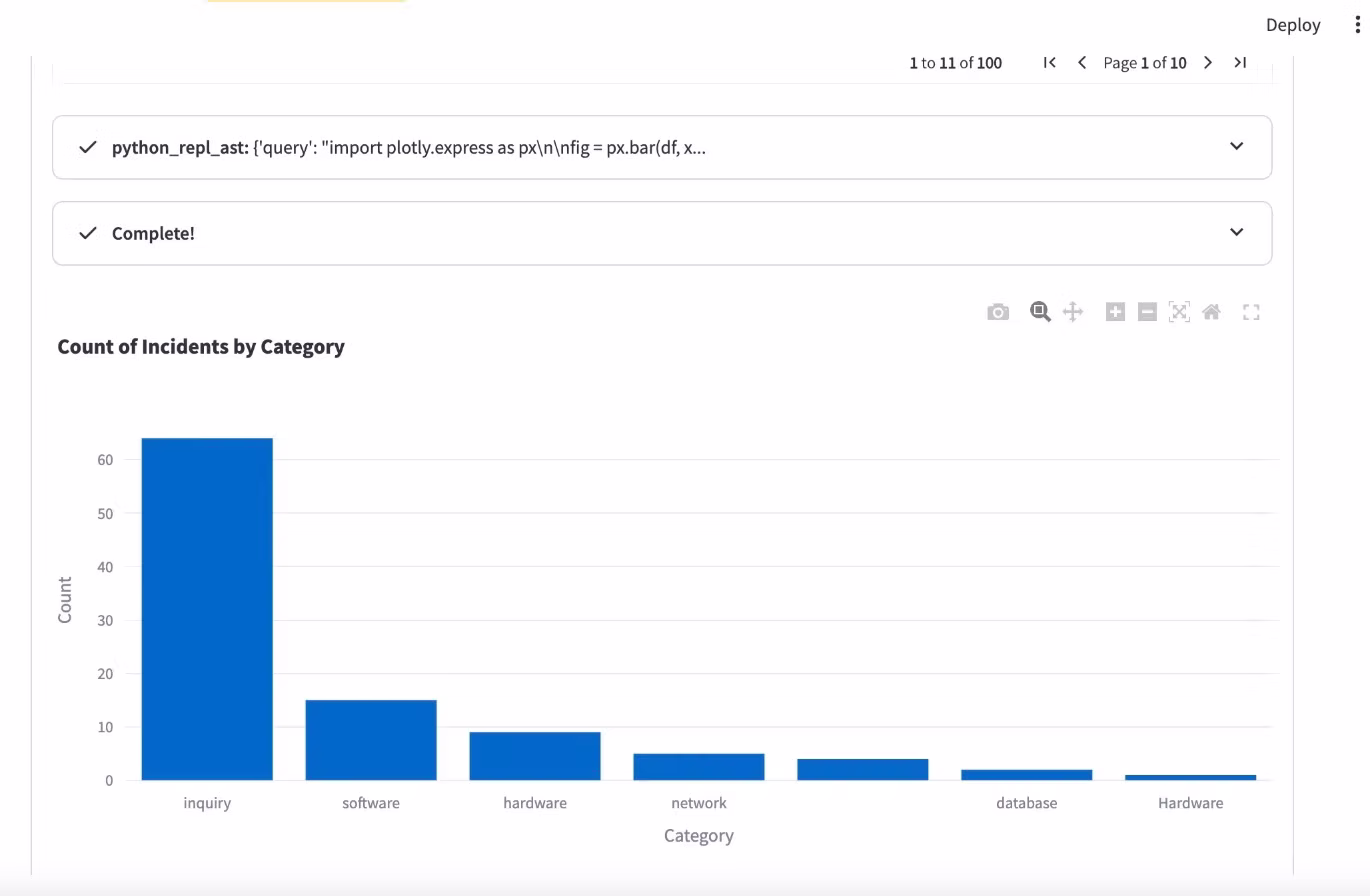The image size is (1370, 896).
Task: Expand the python_repl_ast step chevron
Action: [x=1236, y=146]
